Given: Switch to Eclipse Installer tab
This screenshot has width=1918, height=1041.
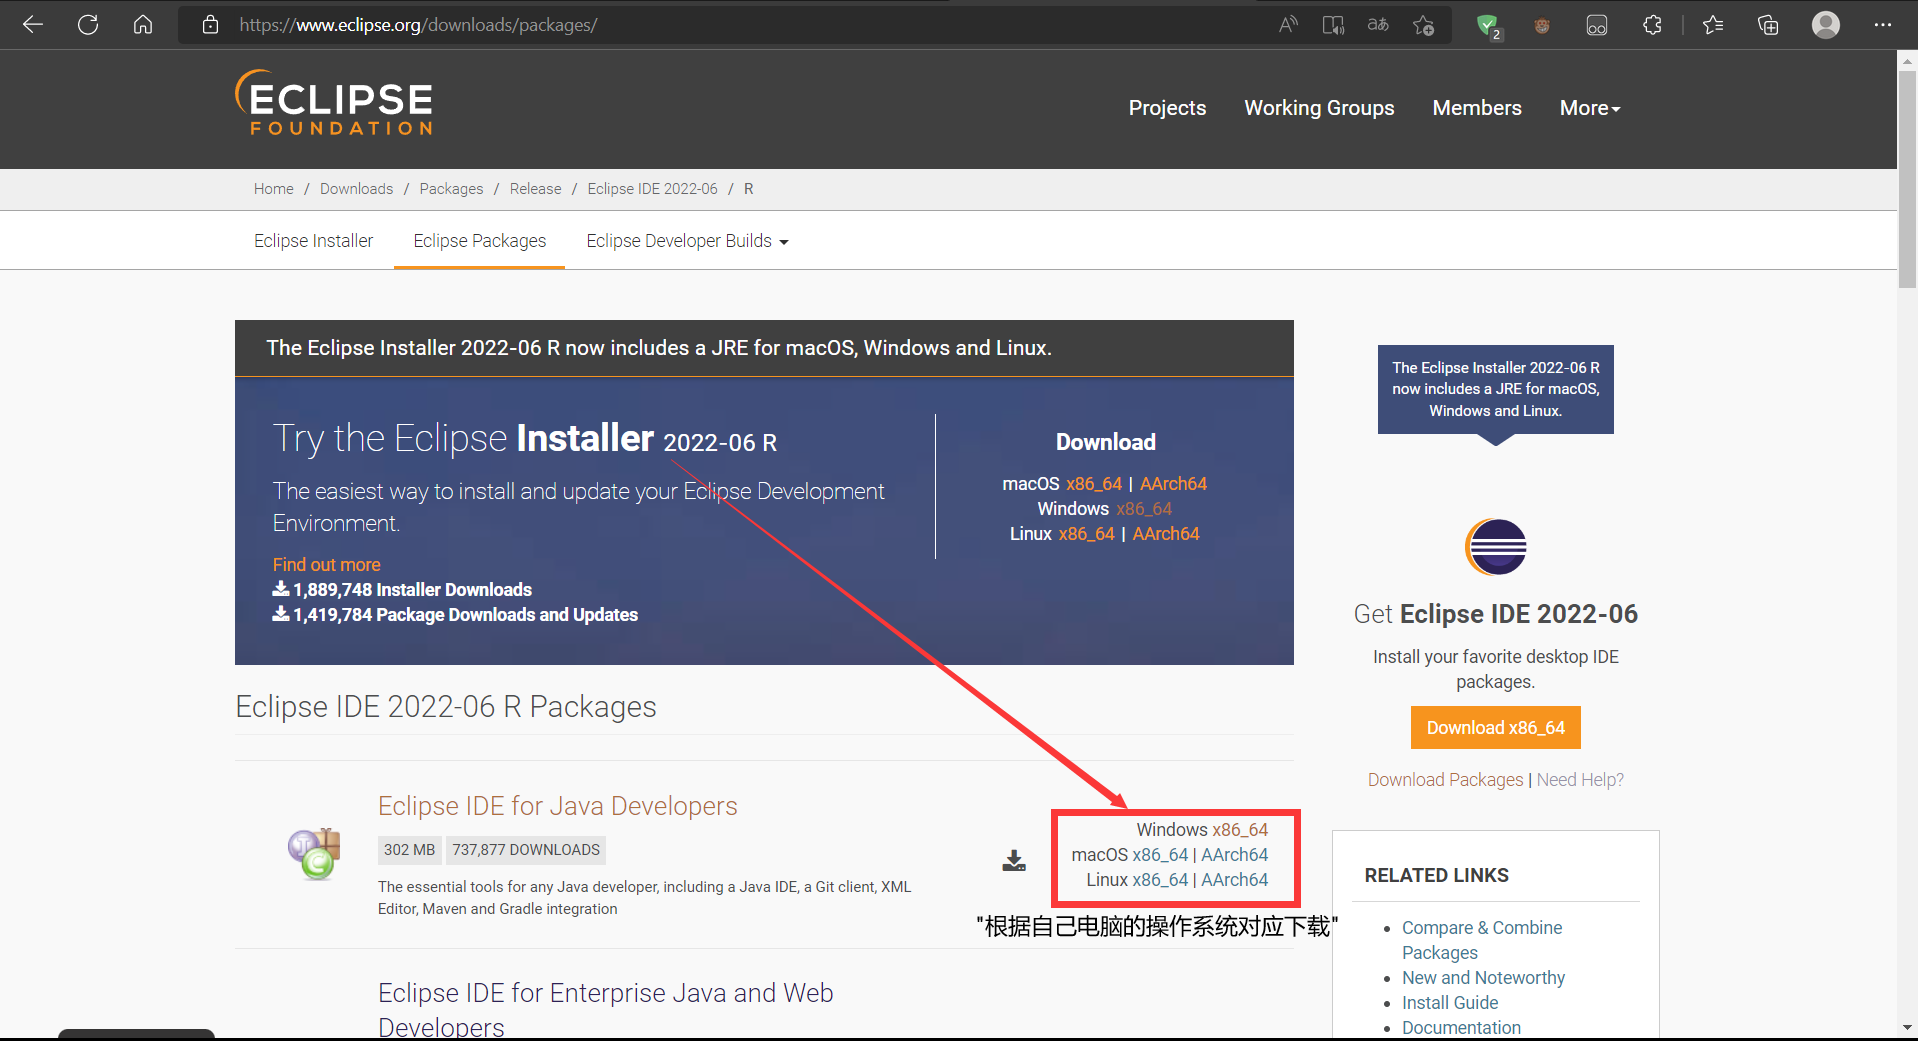Looking at the screenshot, I should tap(313, 241).
